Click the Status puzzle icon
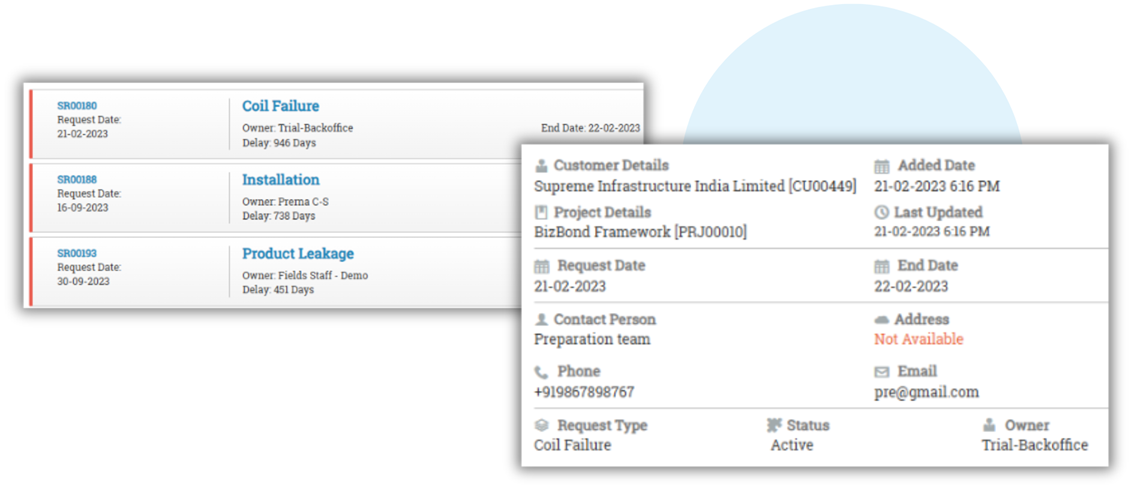This screenshot has height=498, width=1147. click(x=775, y=425)
